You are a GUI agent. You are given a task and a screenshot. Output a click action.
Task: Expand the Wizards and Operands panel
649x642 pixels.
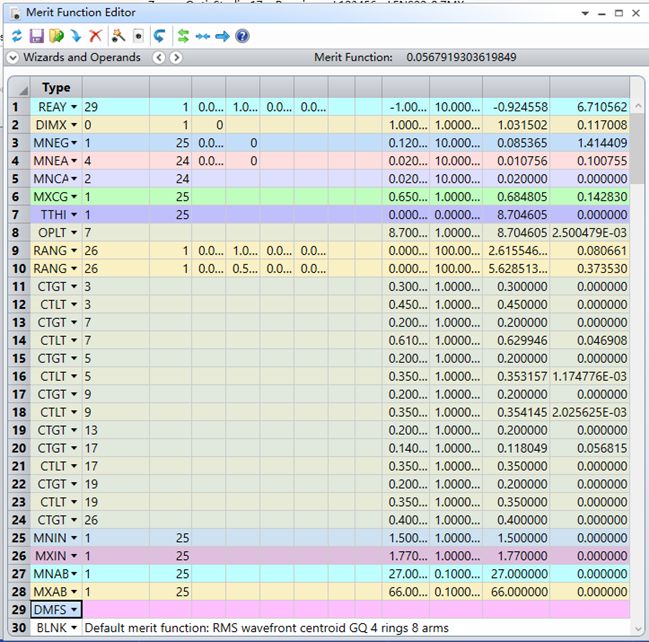(x=13, y=58)
